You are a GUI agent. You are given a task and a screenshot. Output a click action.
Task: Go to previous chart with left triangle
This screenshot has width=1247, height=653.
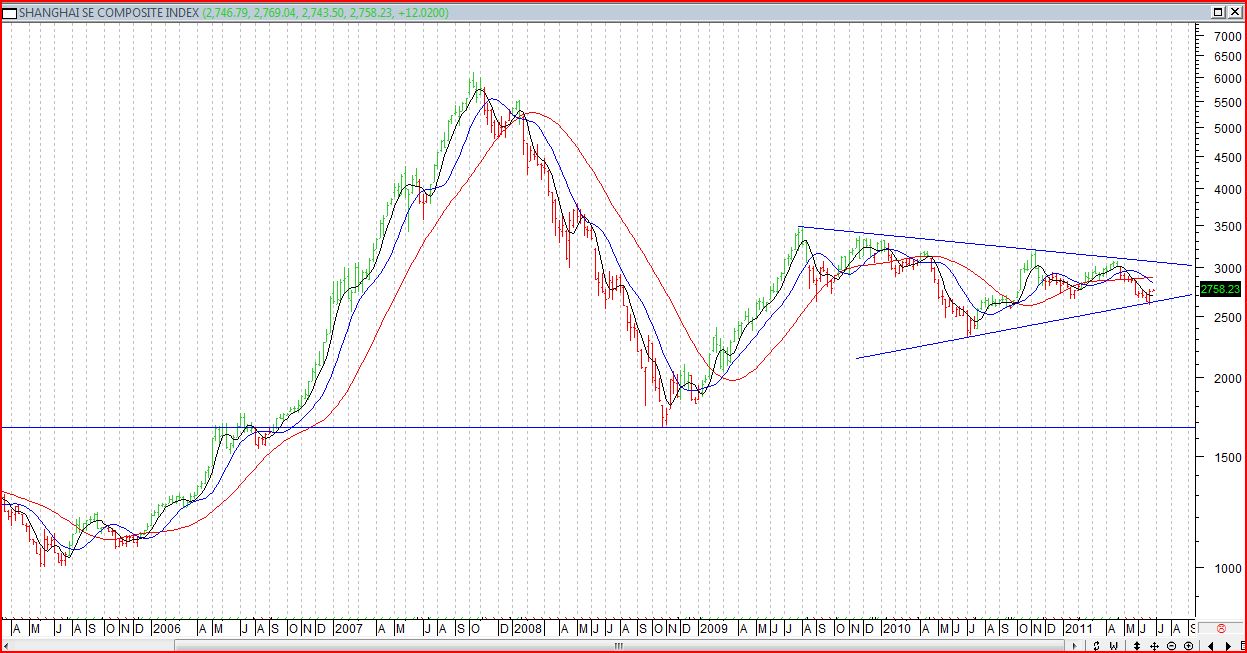[x=1210, y=646]
